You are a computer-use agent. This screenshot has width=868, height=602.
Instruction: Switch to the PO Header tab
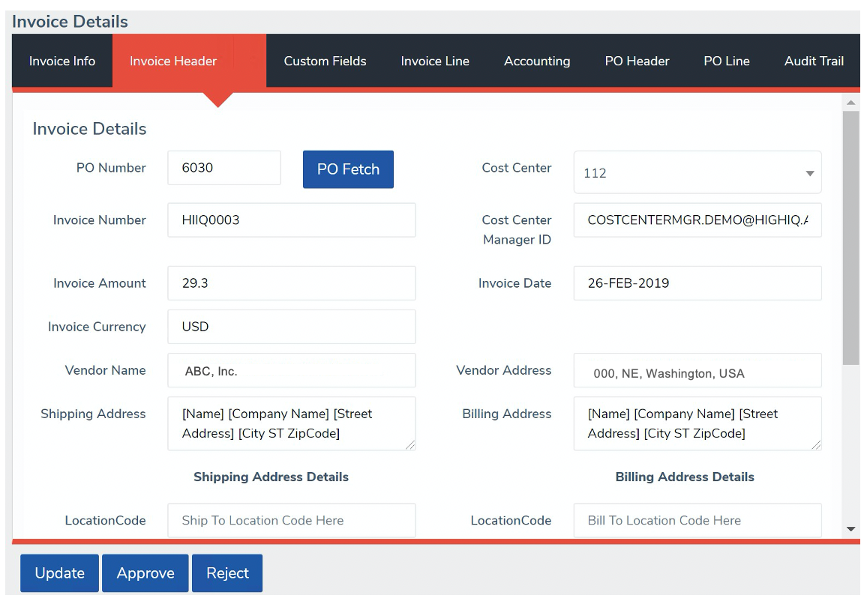637,61
